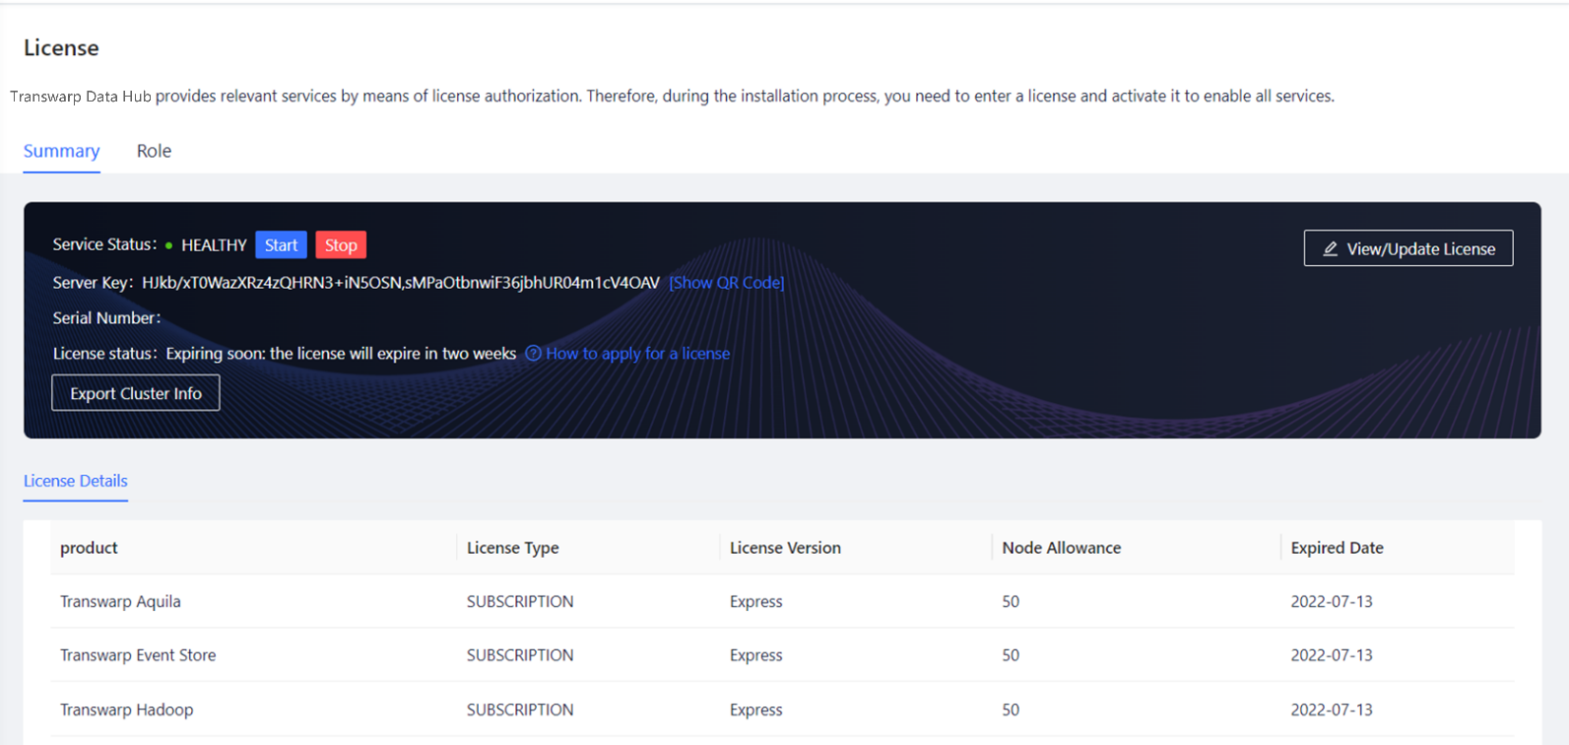Click SUBSCRIPTION in the Aquila row
This screenshot has height=745, width=1569.
tap(520, 601)
